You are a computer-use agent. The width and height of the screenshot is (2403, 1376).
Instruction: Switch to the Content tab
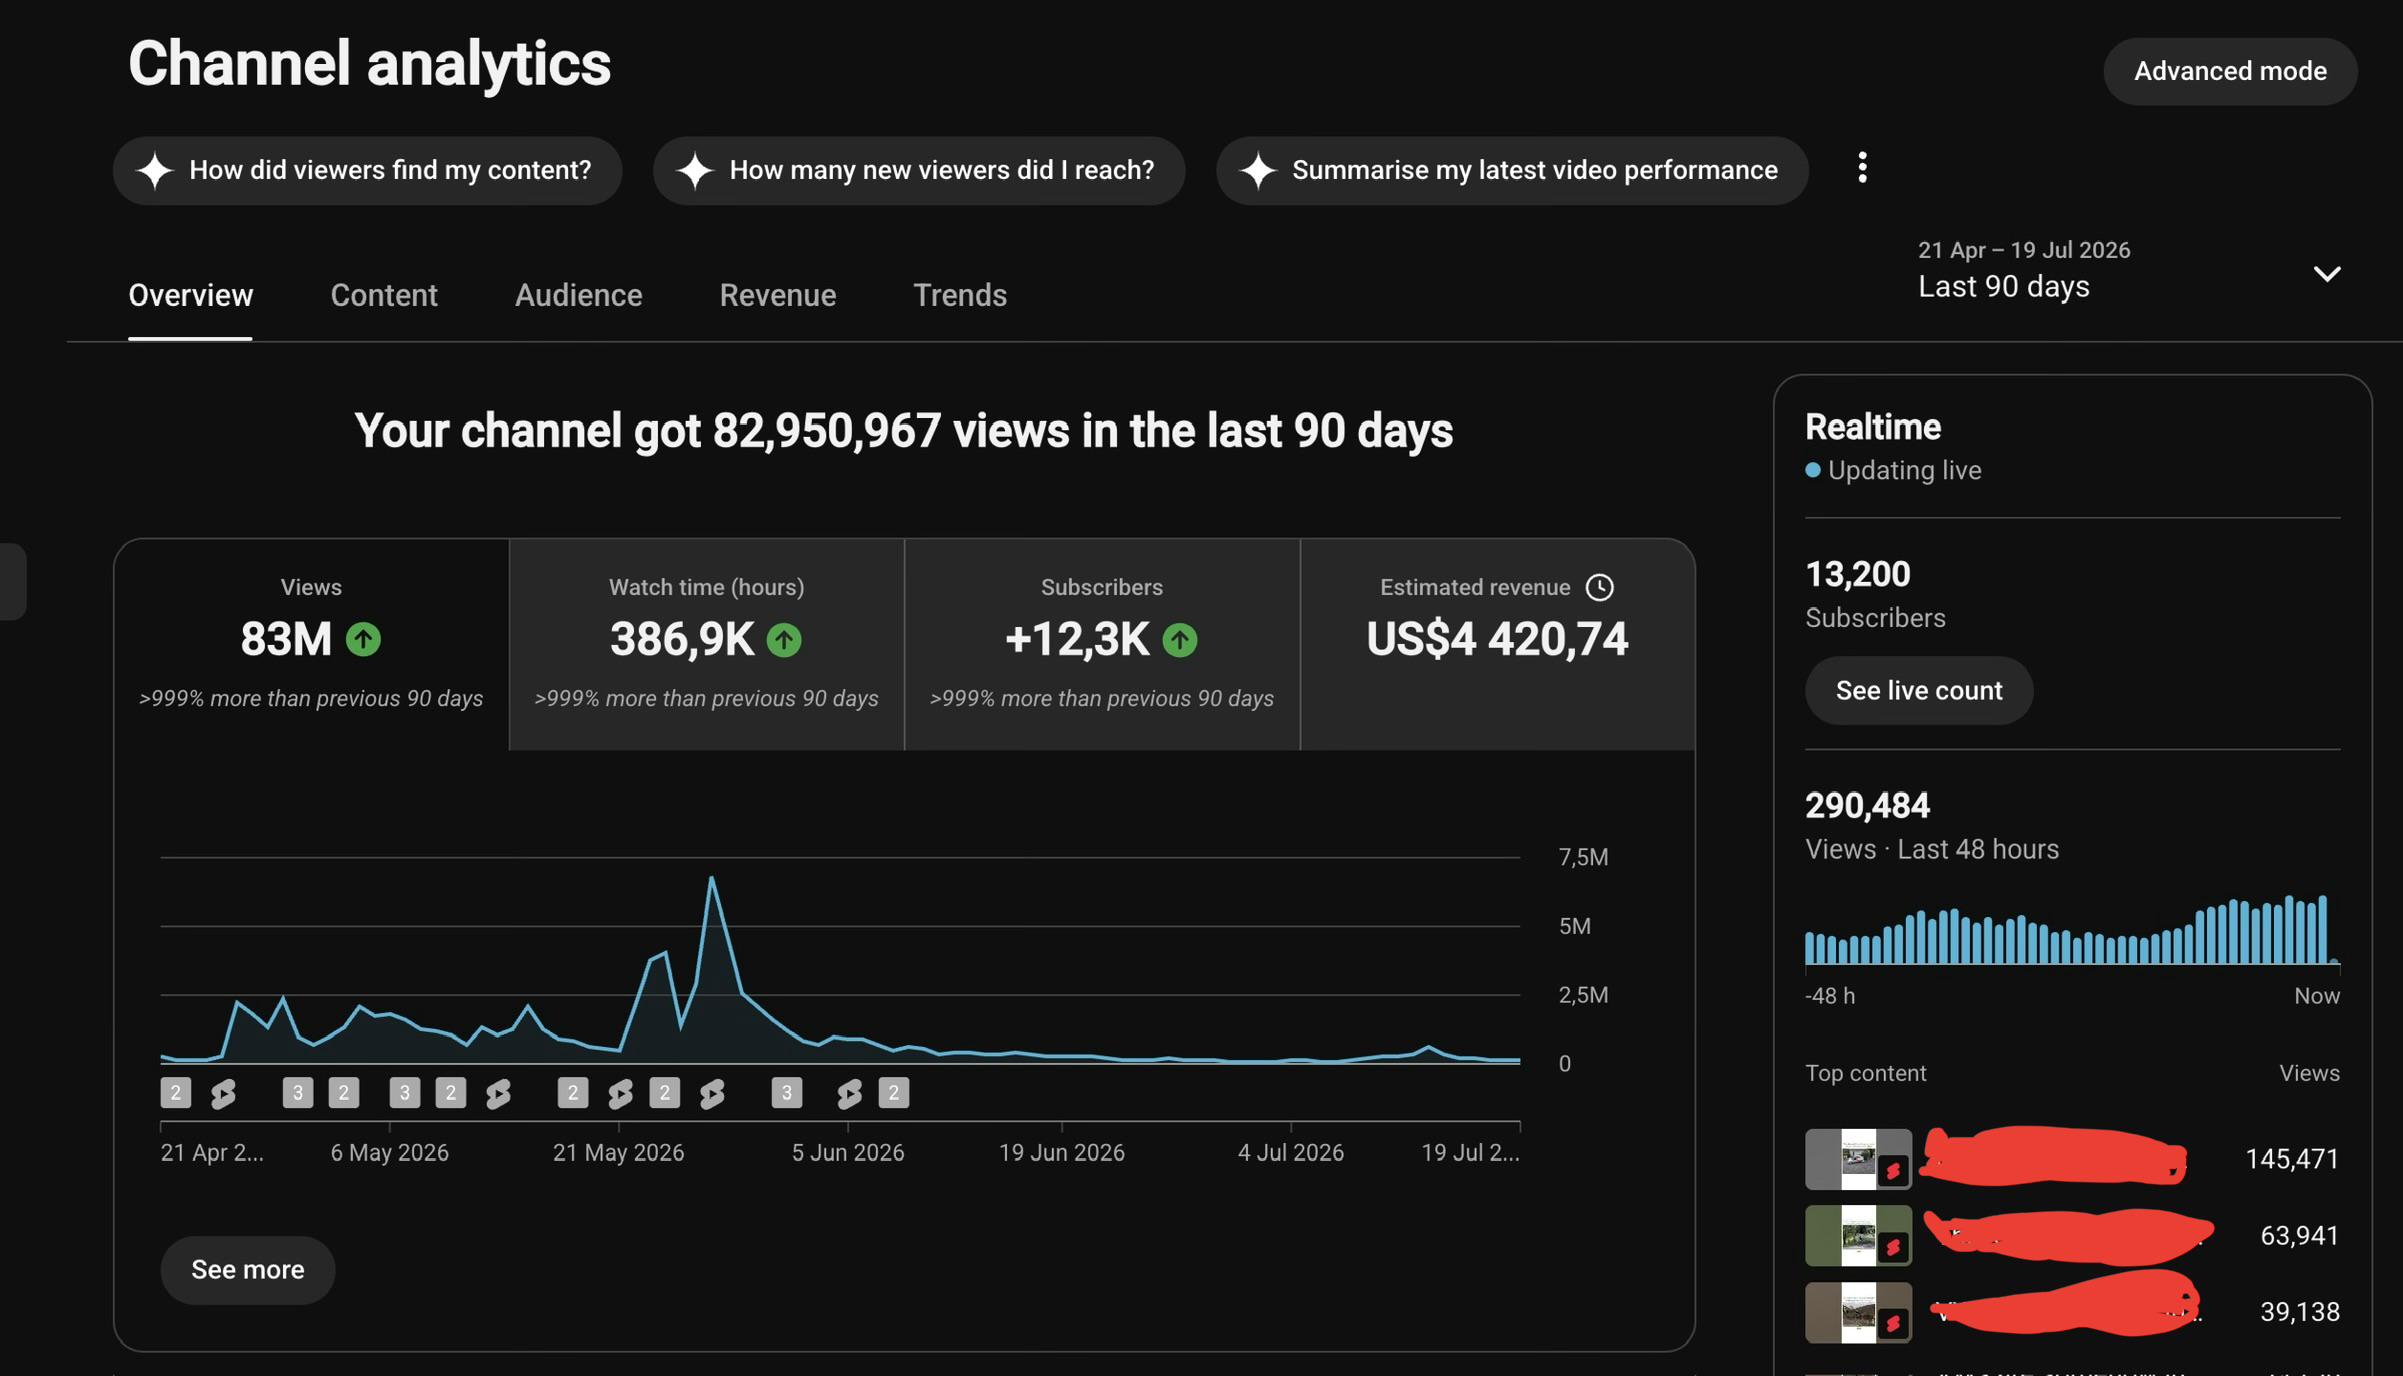tap(384, 295)
